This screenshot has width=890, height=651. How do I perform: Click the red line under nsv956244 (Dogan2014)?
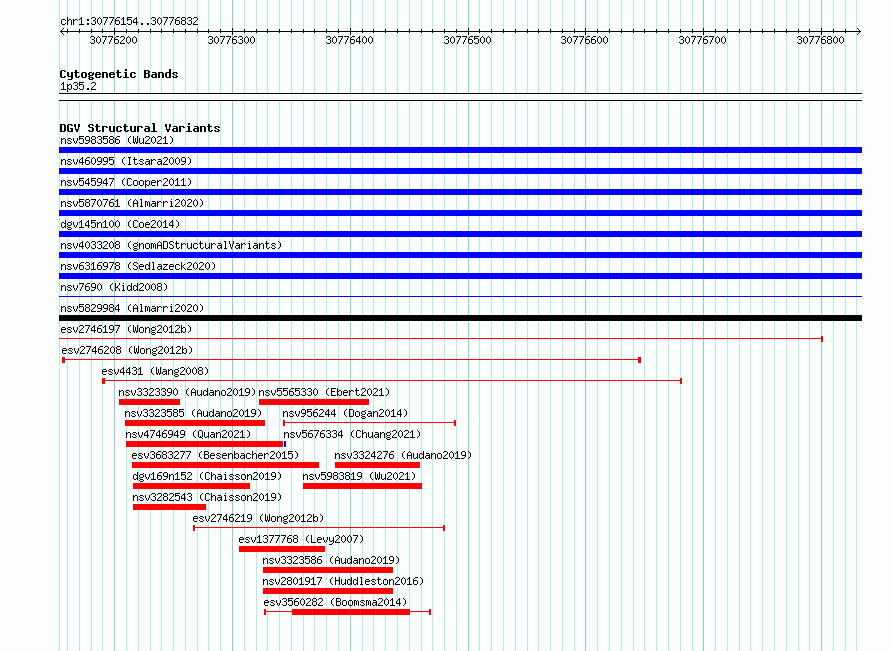[370, 423]
